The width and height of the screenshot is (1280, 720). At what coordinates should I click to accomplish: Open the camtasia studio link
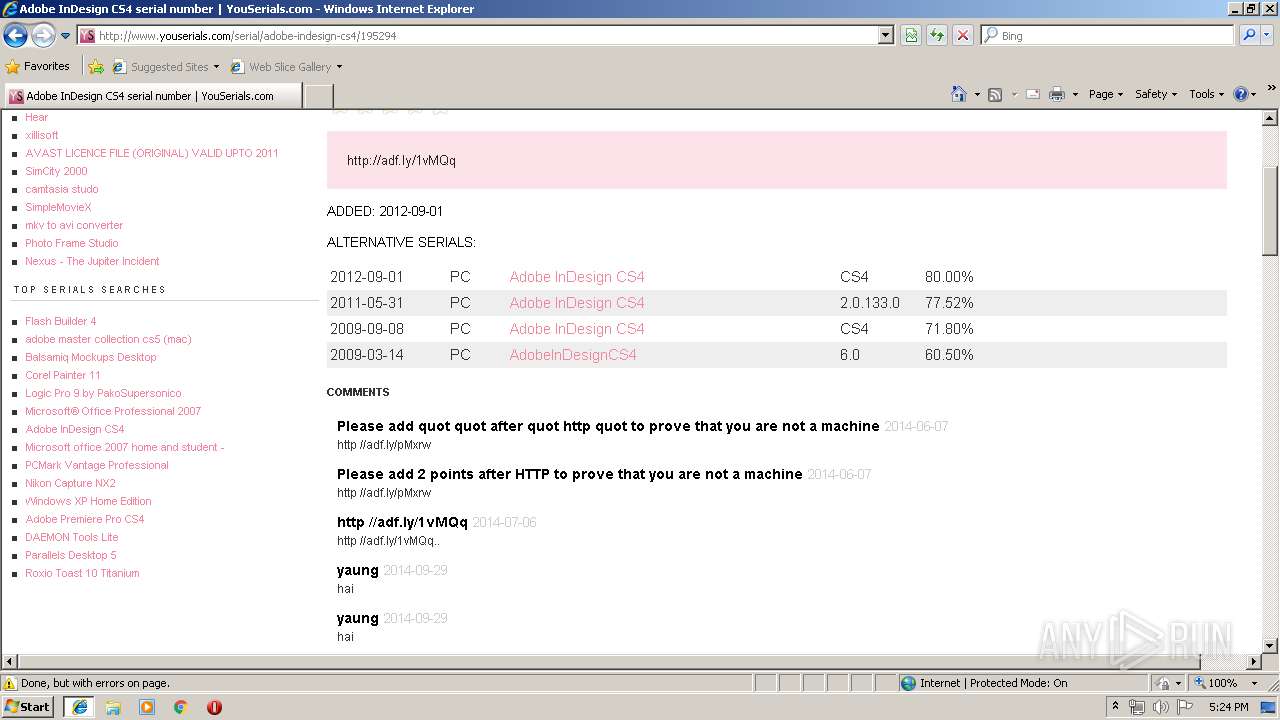pyautogui.click(x=62, y=189)
